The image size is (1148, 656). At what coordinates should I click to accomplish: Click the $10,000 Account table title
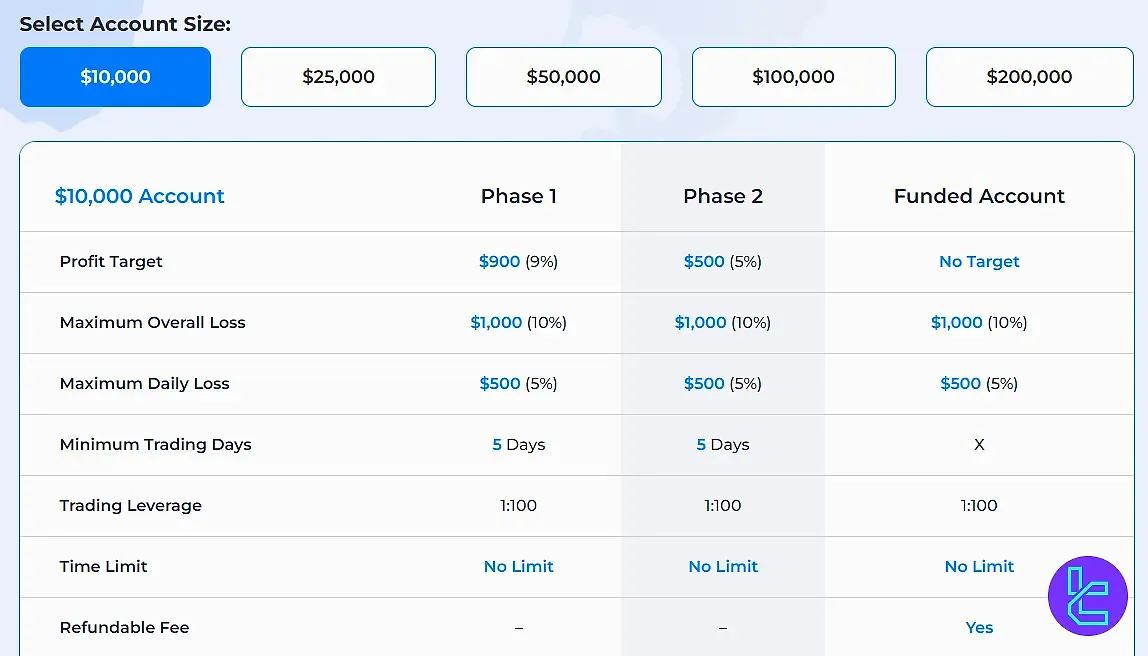(x=140, y=196)
